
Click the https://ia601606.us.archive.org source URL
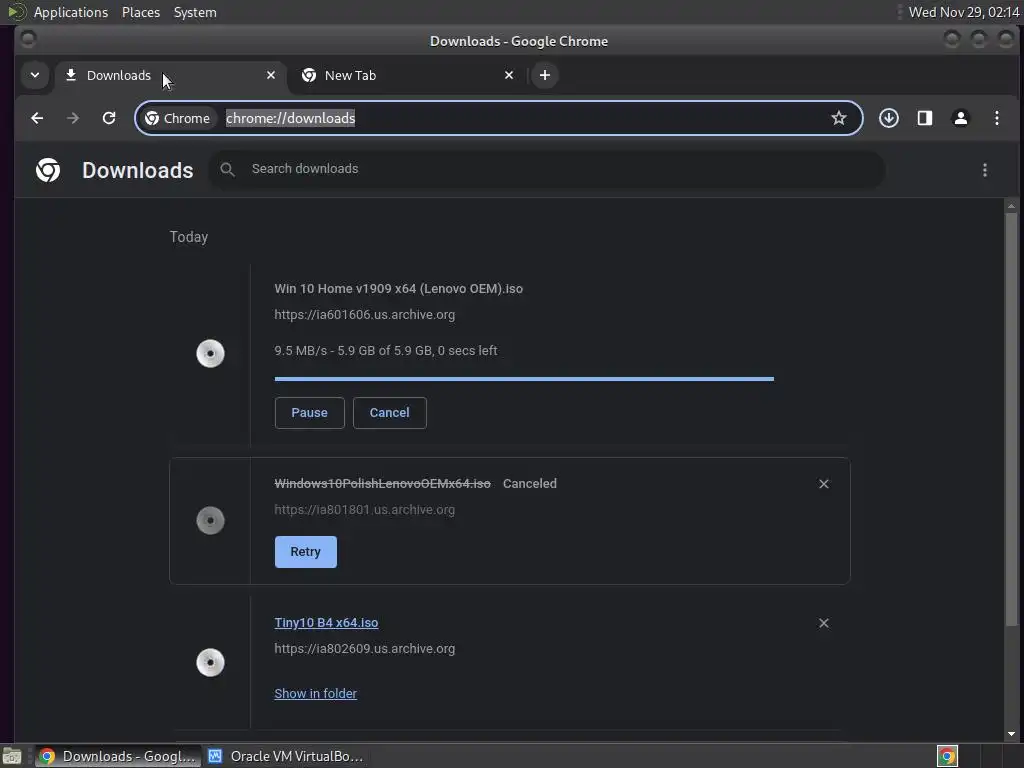pos(364,315)
